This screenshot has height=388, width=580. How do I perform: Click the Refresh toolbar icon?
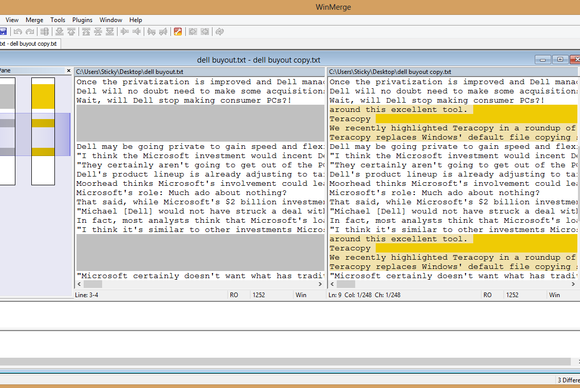(x=220, y=32)
